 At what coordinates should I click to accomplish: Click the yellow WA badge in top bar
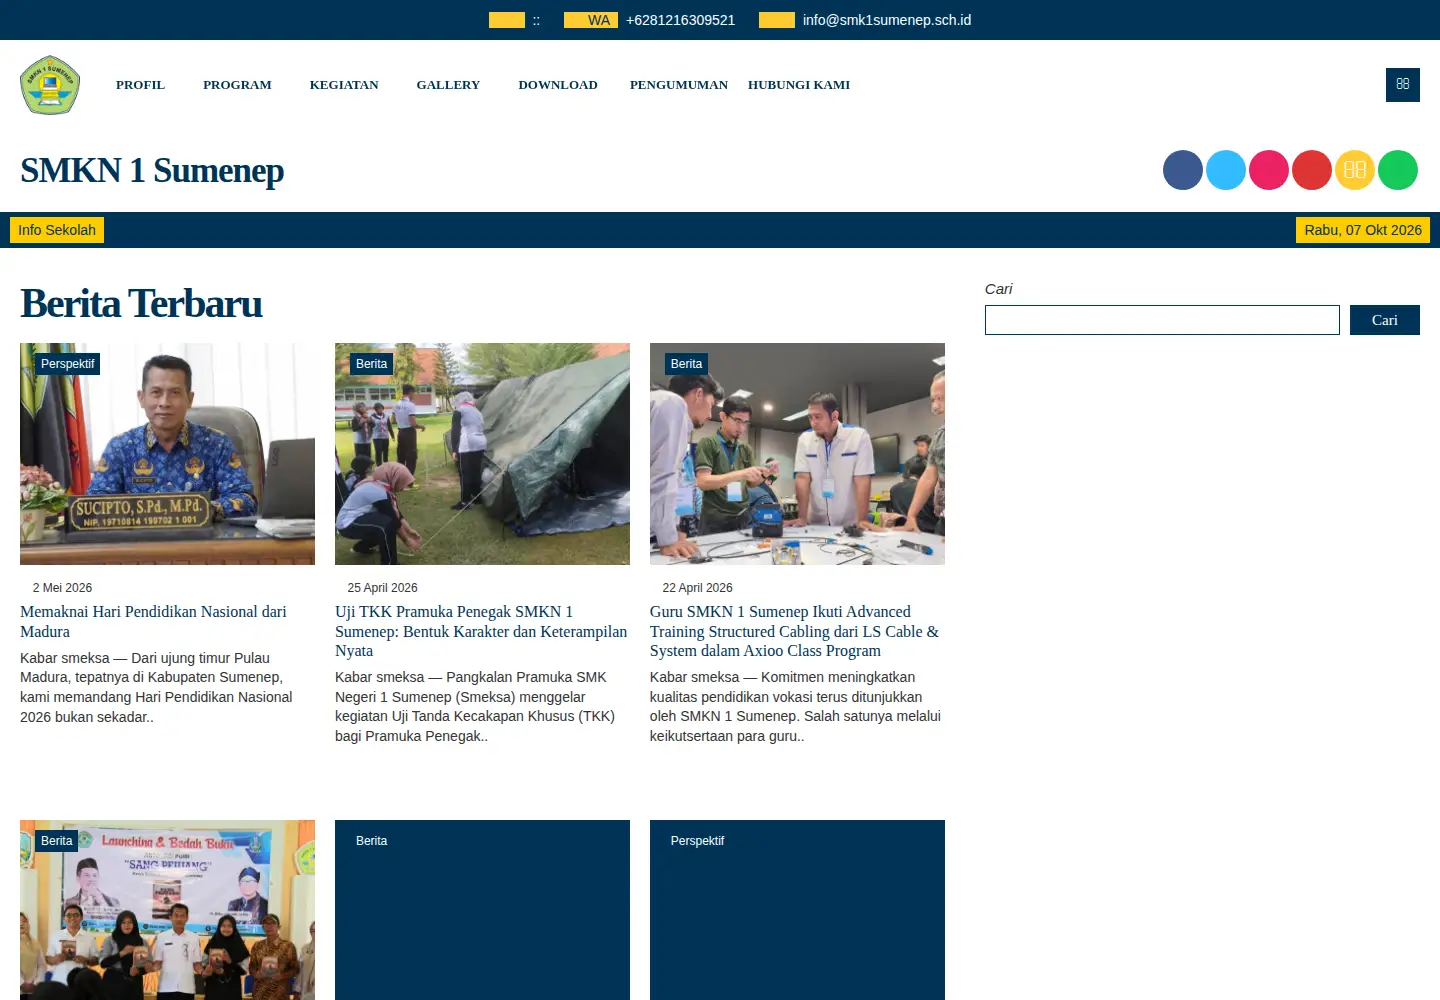[x=590, y=20]
